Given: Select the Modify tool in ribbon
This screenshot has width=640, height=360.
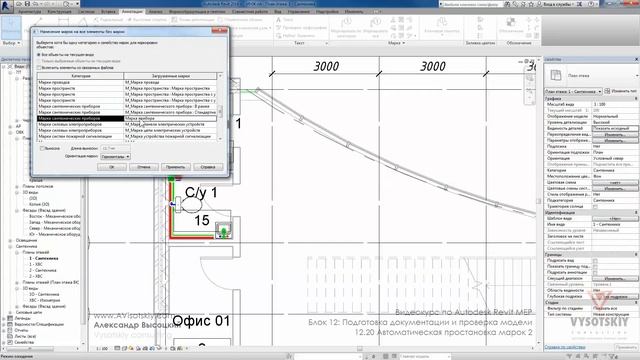Looking at the screenshot, I should click(11, 27).
